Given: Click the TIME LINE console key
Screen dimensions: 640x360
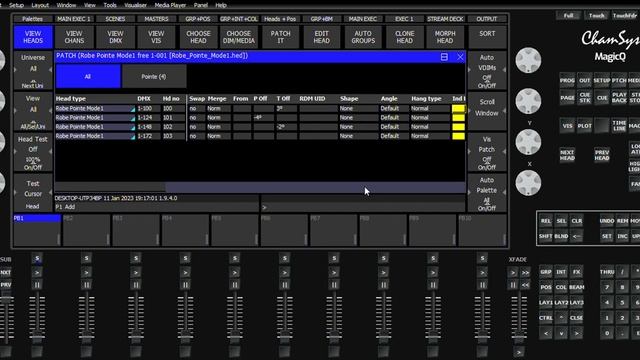Looking at the screenshot, I should (619, 125).
